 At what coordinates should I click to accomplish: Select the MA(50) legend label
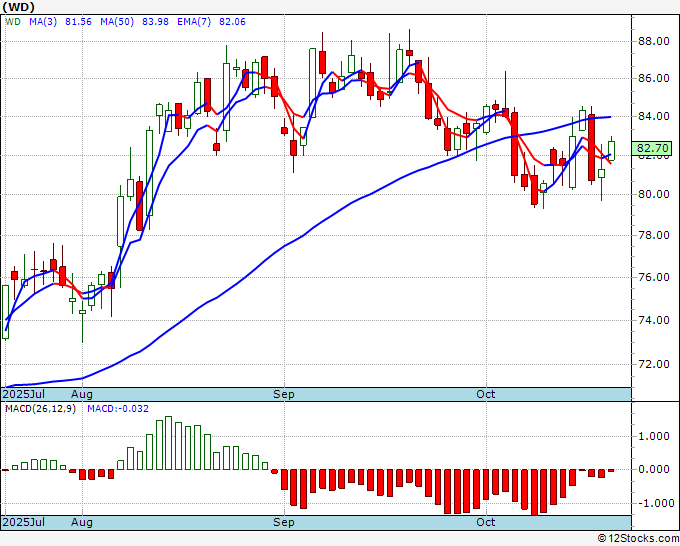click(x=117, y=22)
